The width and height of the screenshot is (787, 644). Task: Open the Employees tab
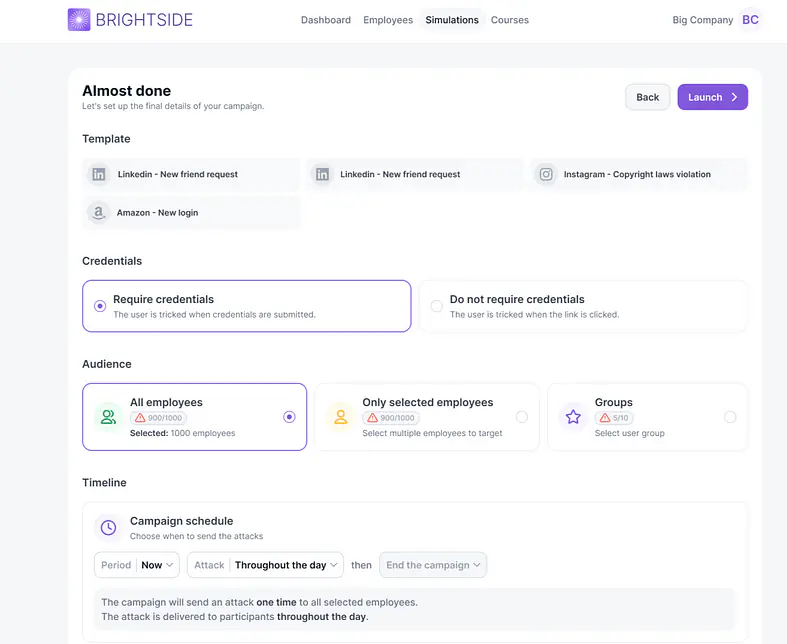tap(388, 20)
